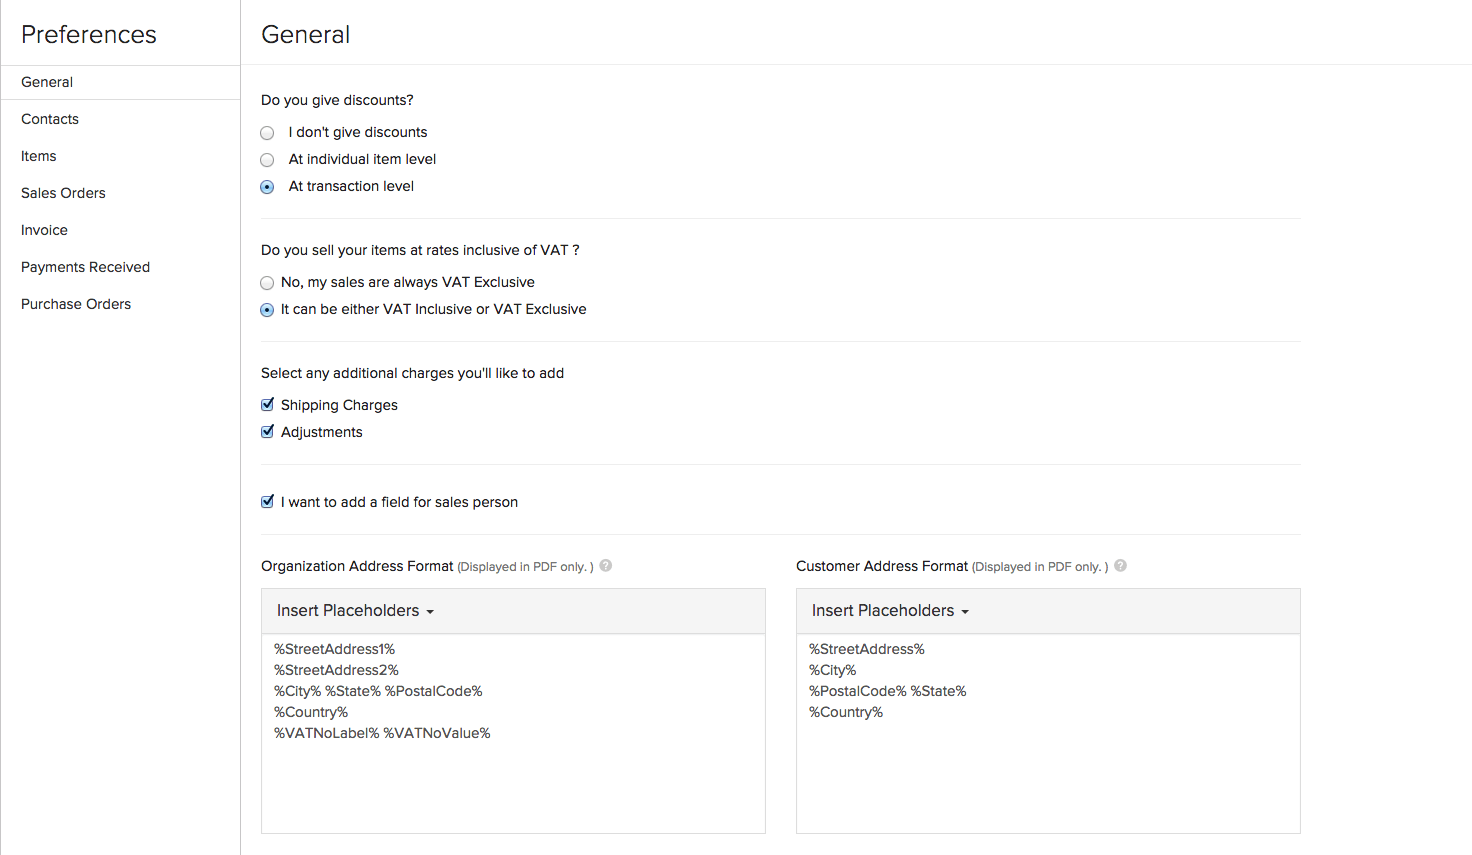Image resolution: width=1472 pixels, height=855 pixels.
Task: Uncheck the Shipping Charges checkbox
Action: pyautogui.click(x=267, y=405)
